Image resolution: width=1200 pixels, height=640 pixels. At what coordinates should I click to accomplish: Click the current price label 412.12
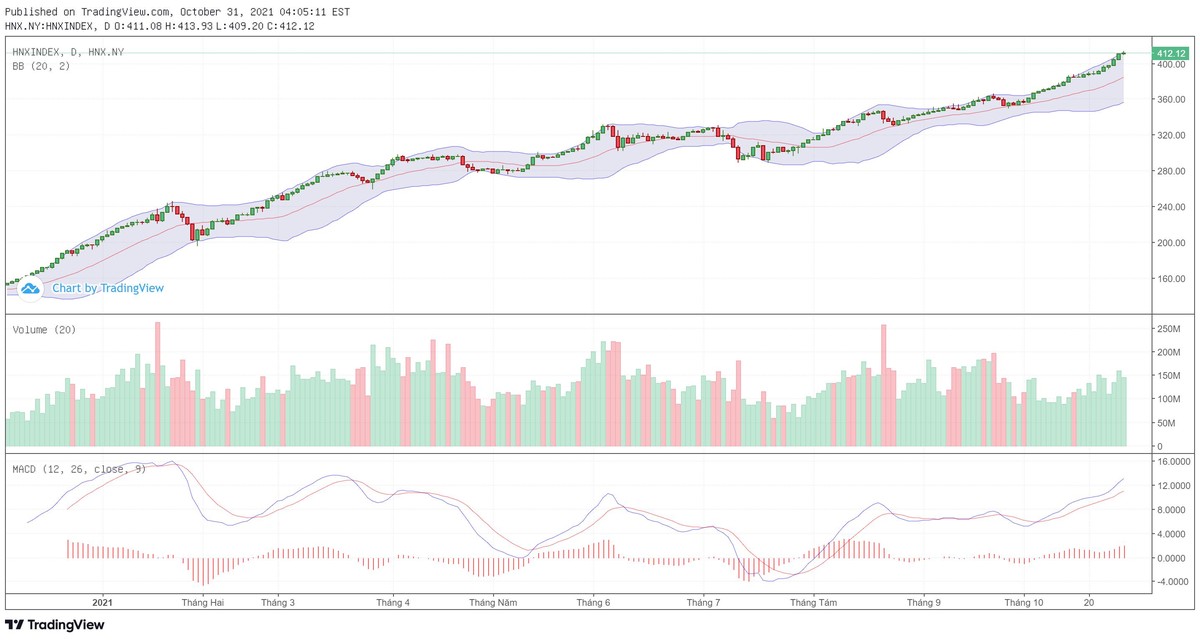1169,53
